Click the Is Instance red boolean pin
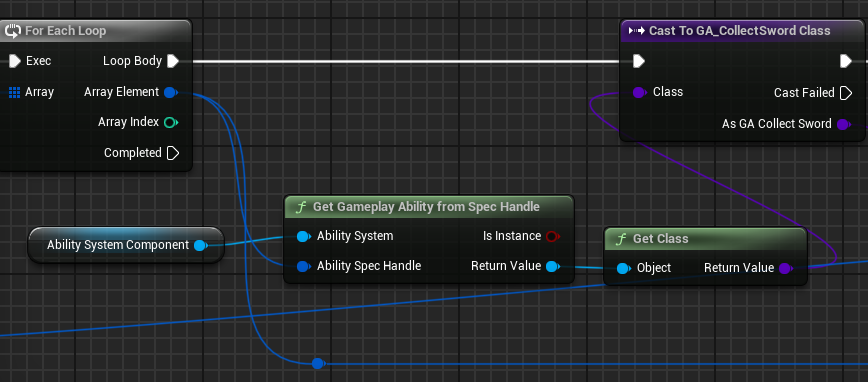The image size is (868, 382). tap(552, 236)
